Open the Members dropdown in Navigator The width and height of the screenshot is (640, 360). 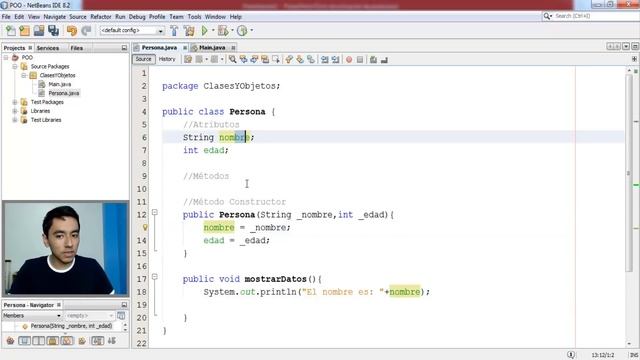pos(32,316)
